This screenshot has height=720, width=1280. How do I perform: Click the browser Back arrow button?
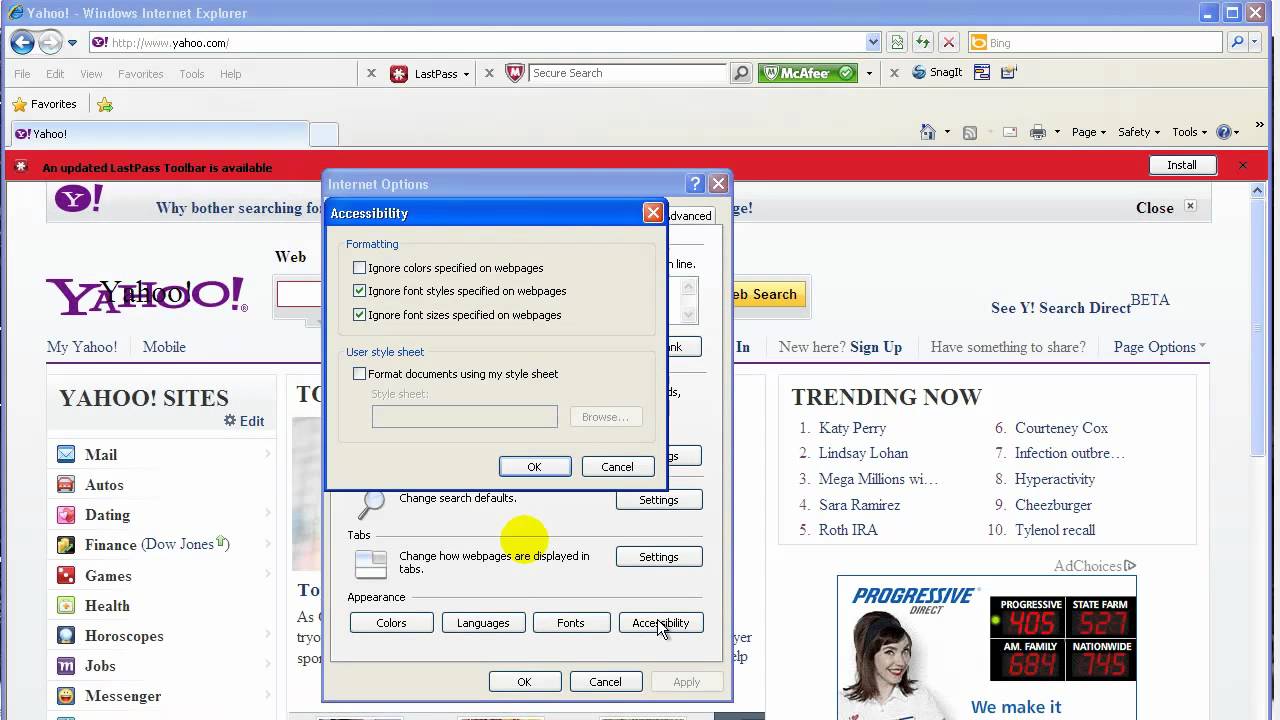click(22, 42)
